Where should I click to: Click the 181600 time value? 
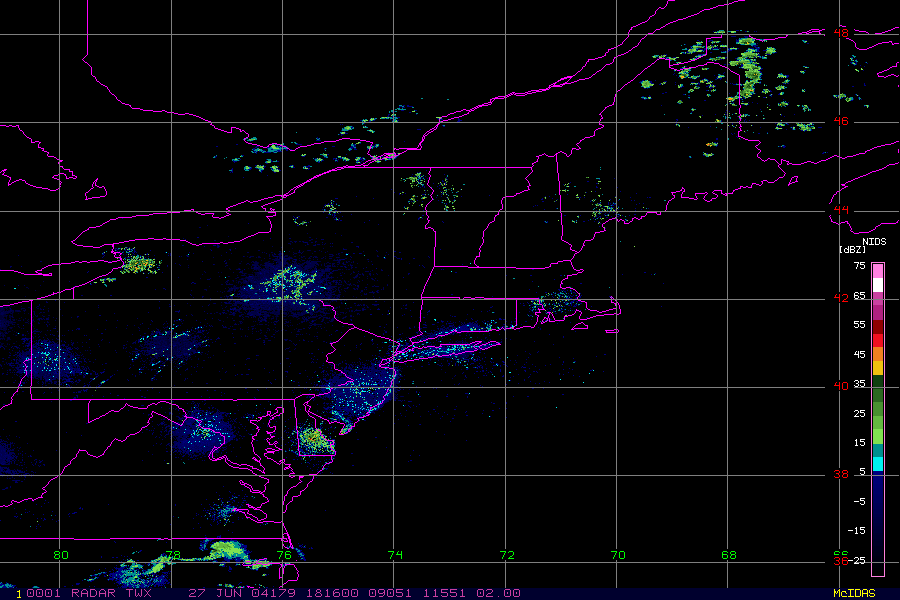[332, 593]
